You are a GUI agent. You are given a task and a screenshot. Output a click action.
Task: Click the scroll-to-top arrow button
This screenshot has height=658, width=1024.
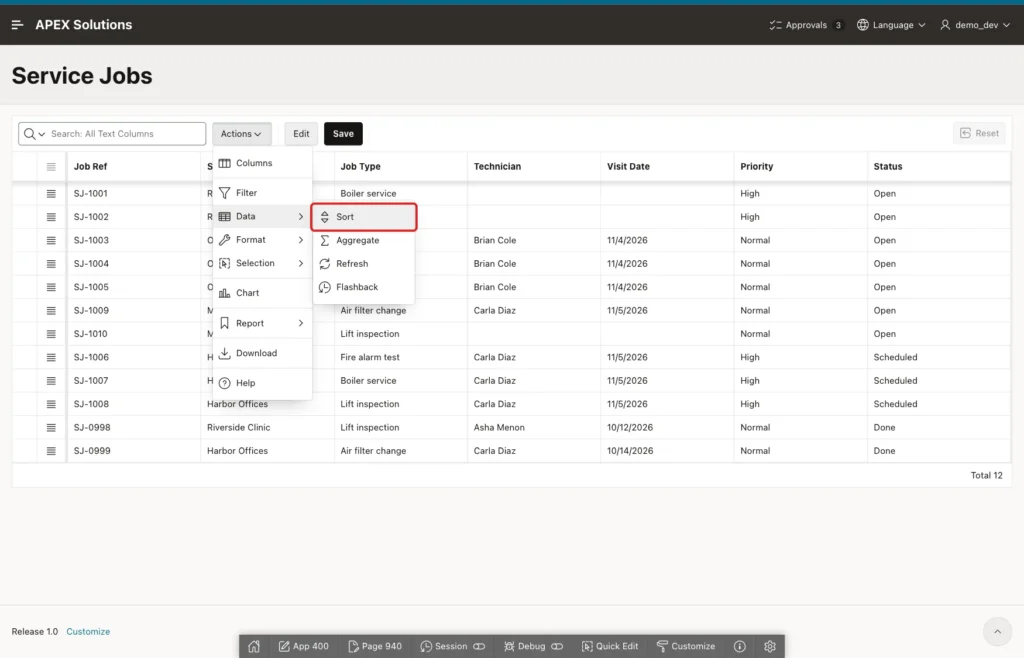coord(997,631)
